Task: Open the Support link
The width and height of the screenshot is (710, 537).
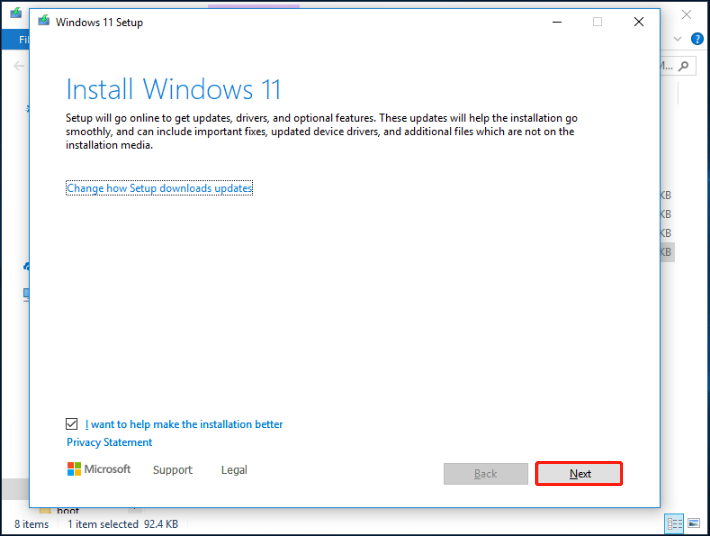Action: click(173, 470)
